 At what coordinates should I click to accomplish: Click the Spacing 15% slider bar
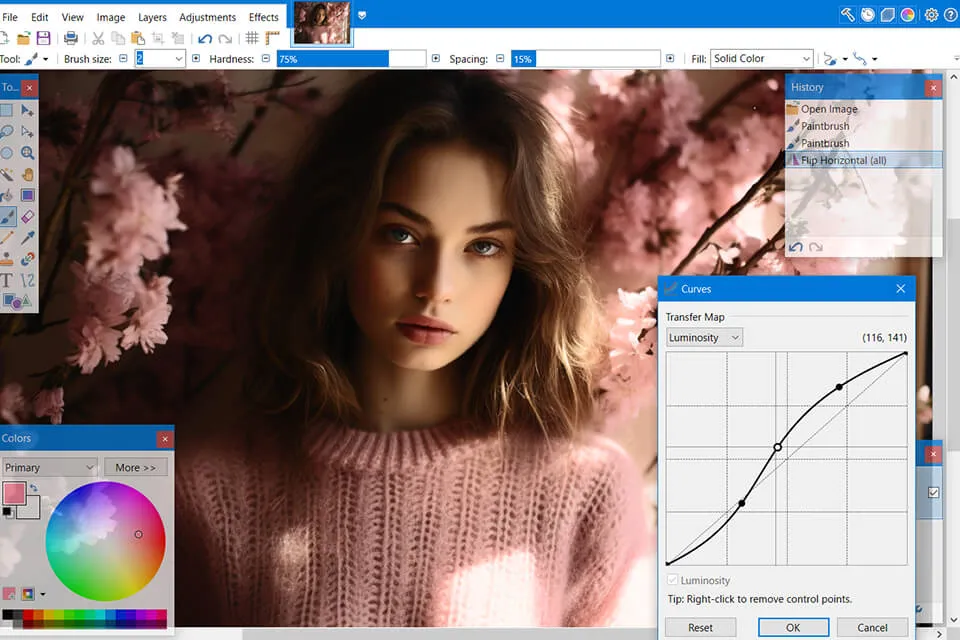tap(586, 59)
